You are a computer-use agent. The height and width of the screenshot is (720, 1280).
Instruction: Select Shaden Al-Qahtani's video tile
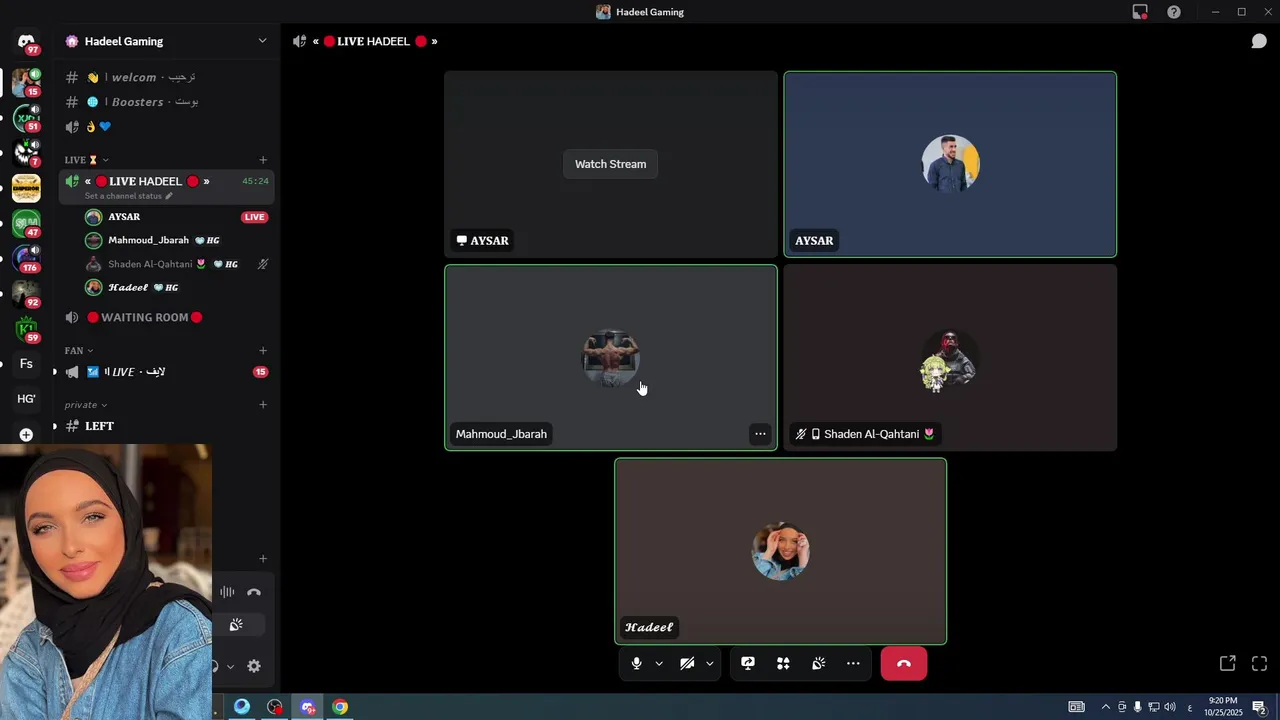point(950,358)
